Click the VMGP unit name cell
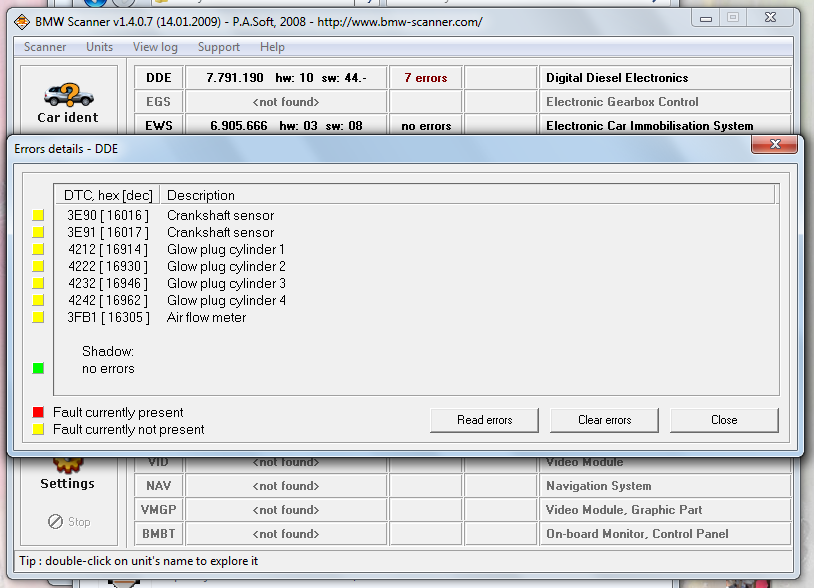Screen dimensions: 814x588 coord(159,510)
